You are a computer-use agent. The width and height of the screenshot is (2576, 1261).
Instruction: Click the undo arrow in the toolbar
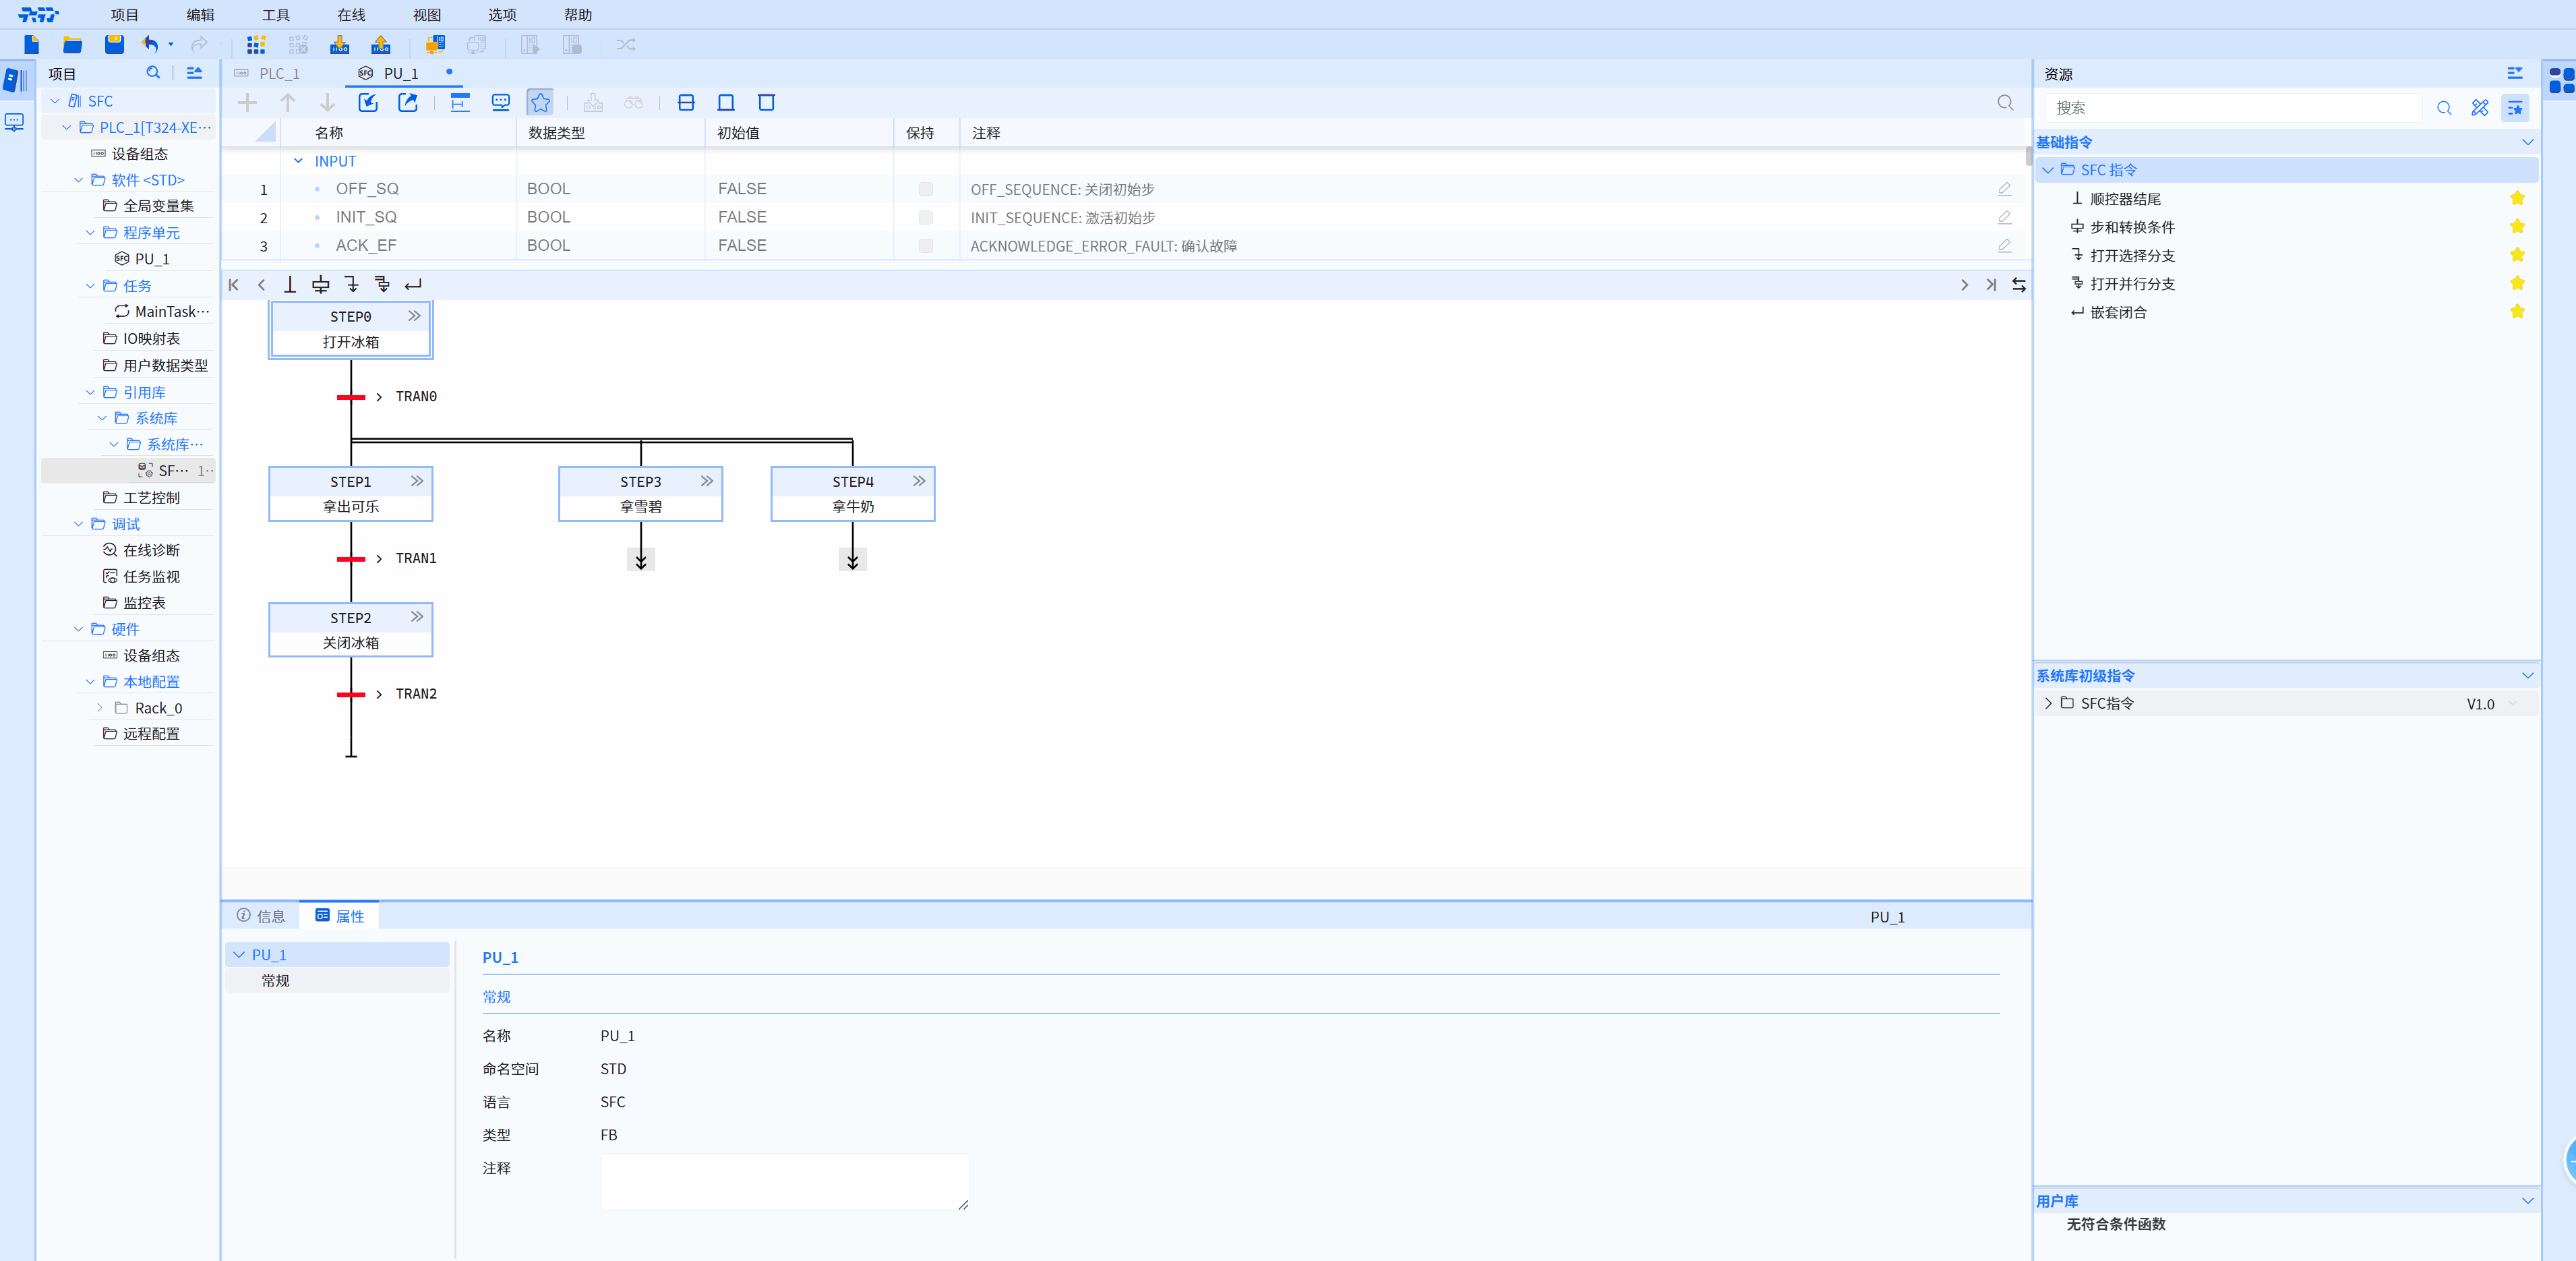150,44
